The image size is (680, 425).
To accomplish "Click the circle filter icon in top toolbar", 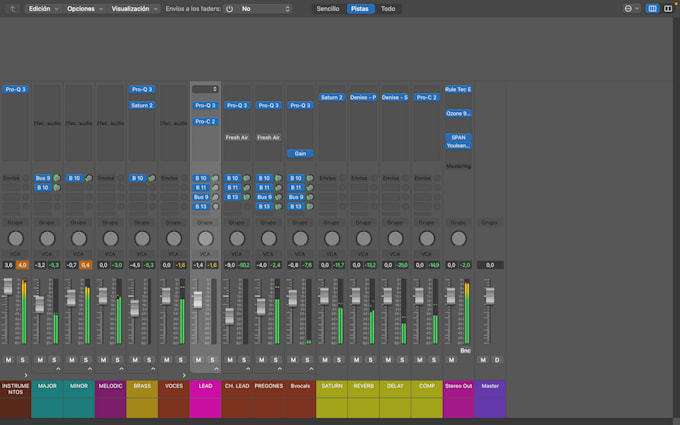I will tap(628, 9).
